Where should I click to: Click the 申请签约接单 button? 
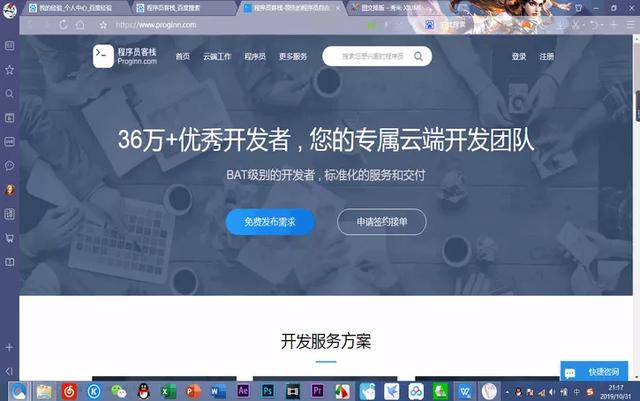point(381,222)
